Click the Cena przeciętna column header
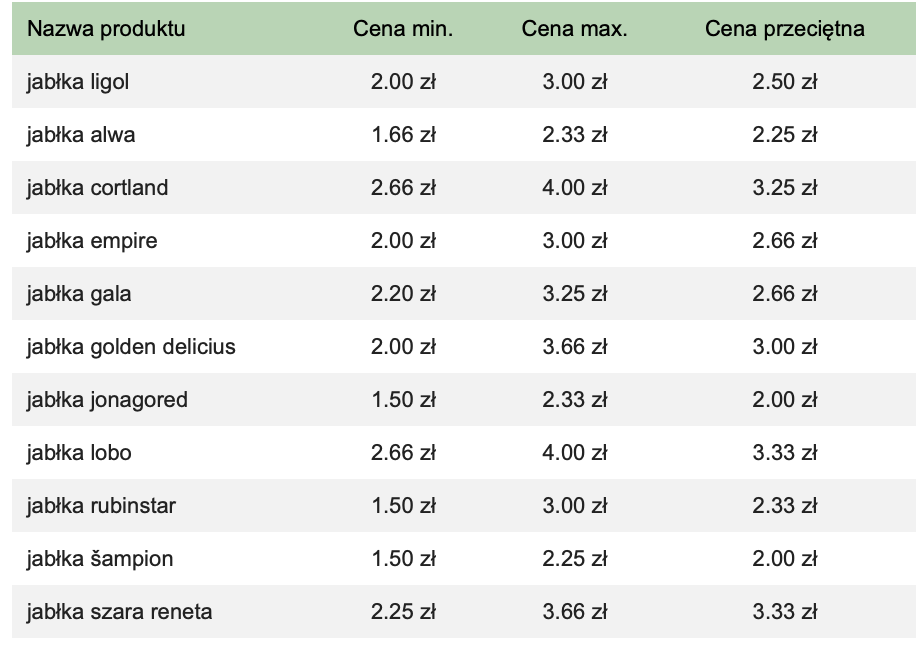Screen dimensions: 916x654 coord(785,29)
